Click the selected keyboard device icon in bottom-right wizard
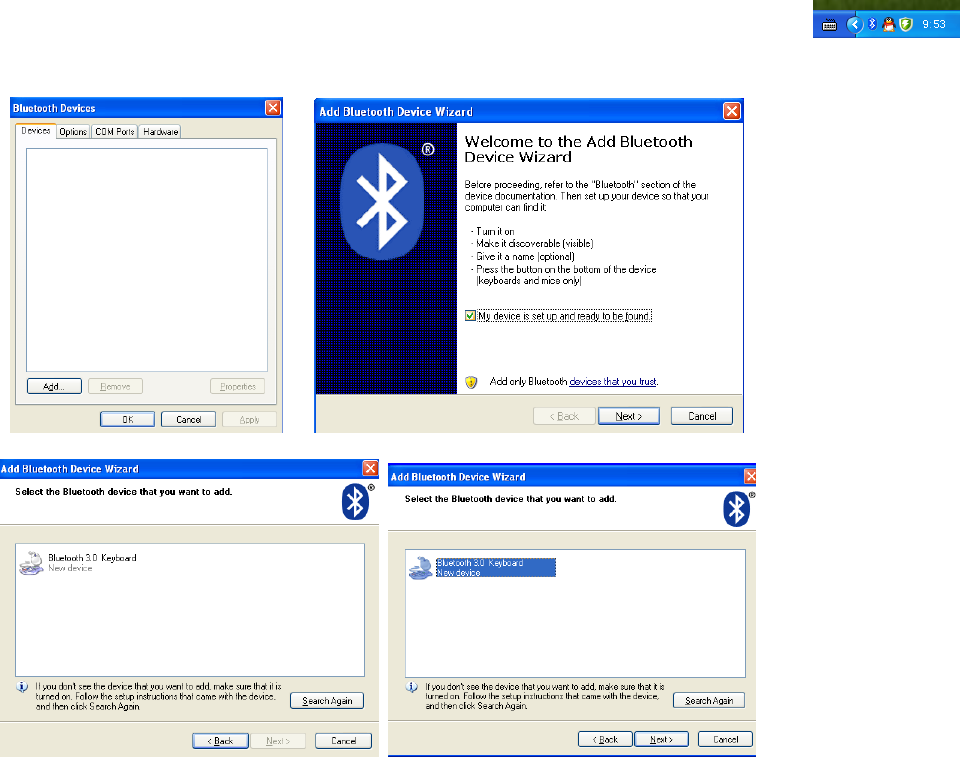 421,568
